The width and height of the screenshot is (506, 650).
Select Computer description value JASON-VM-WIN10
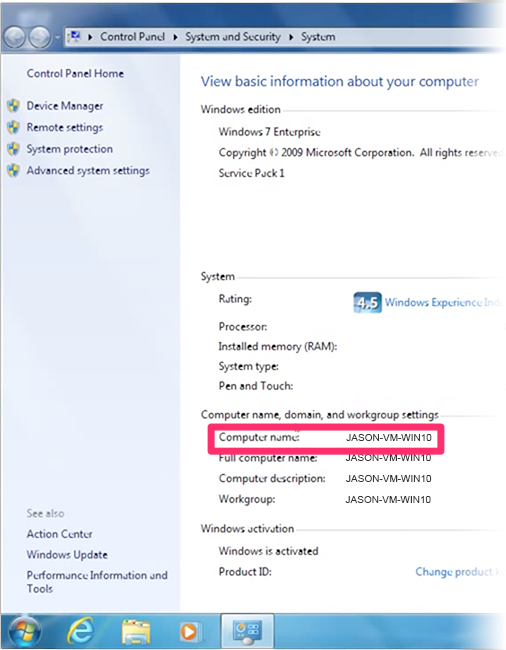389,479
